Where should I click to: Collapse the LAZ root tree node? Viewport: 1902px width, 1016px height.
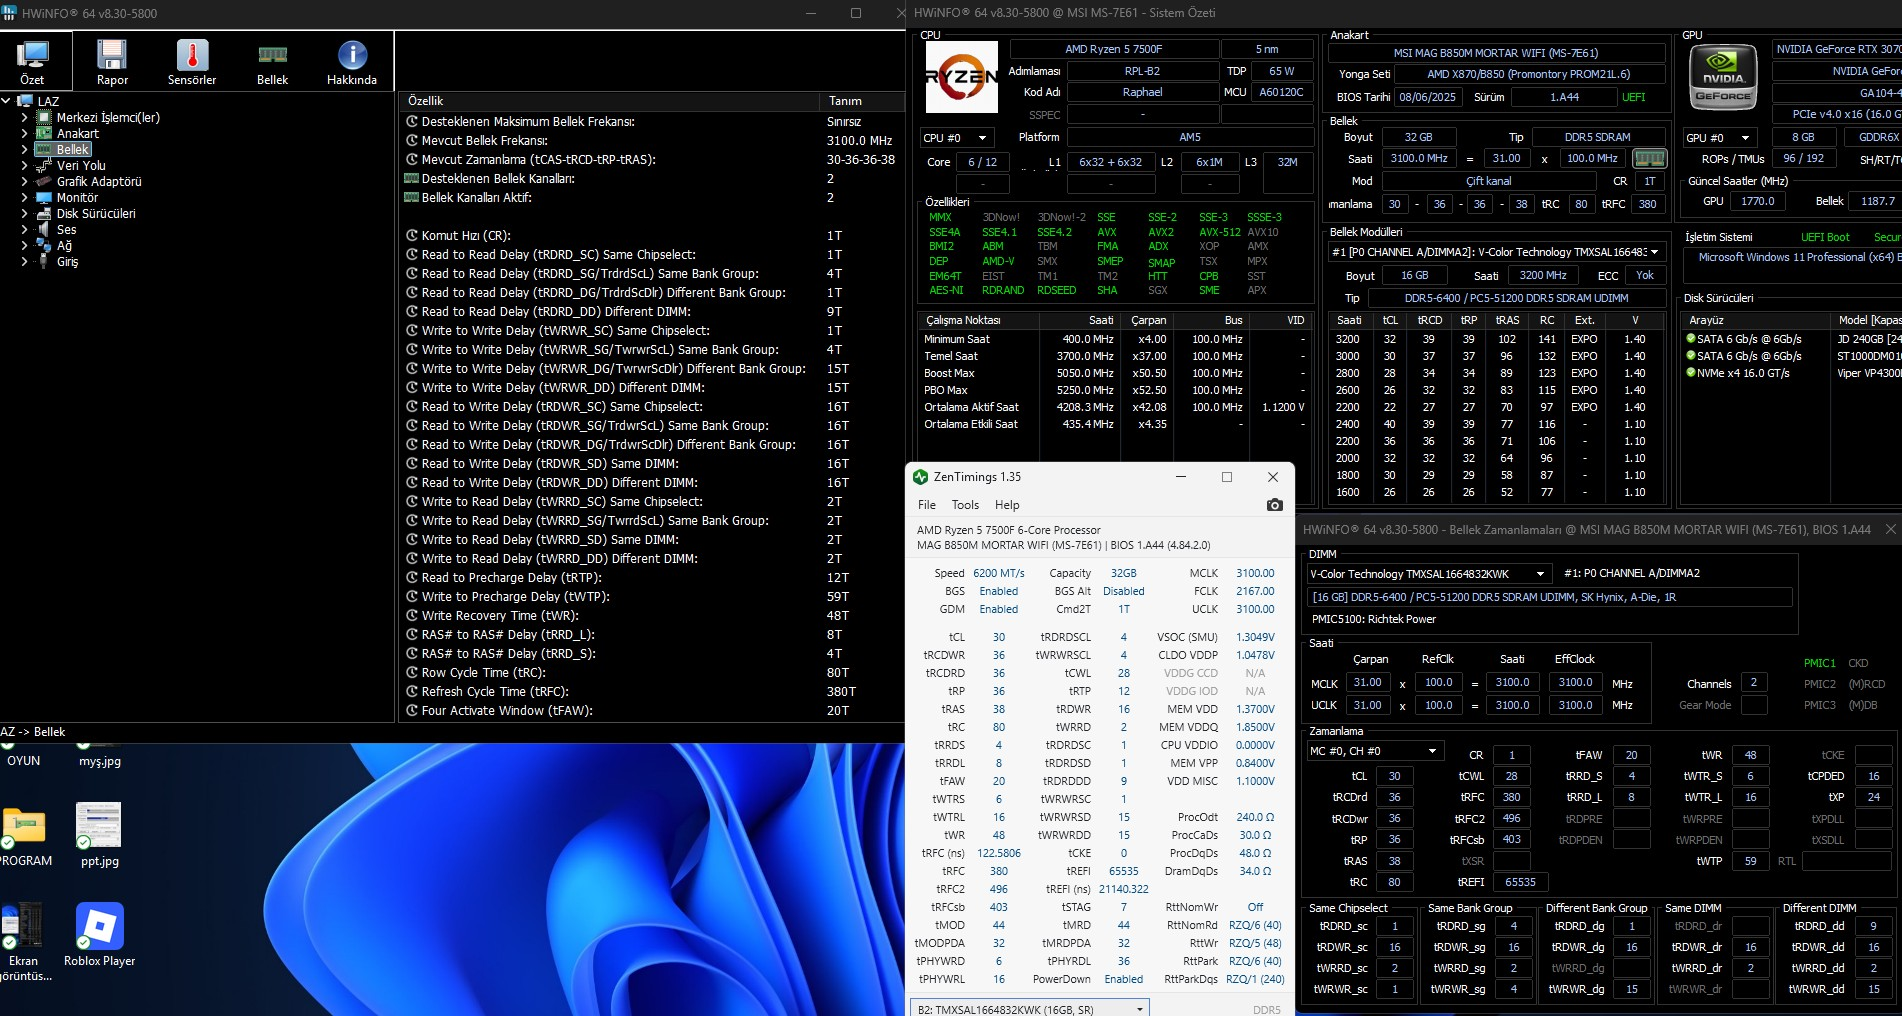(6, 101)
